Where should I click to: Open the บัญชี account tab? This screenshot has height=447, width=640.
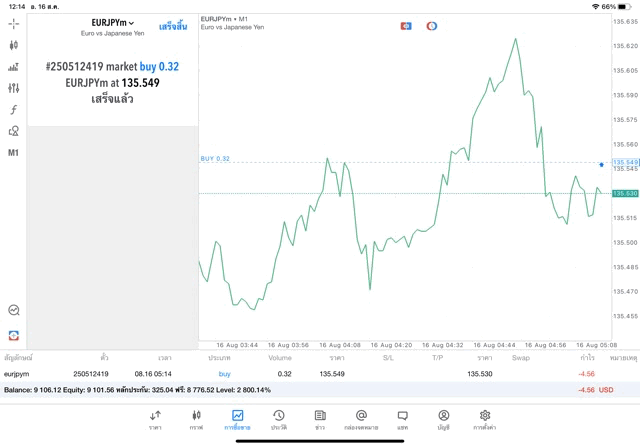tap(444, 420)
